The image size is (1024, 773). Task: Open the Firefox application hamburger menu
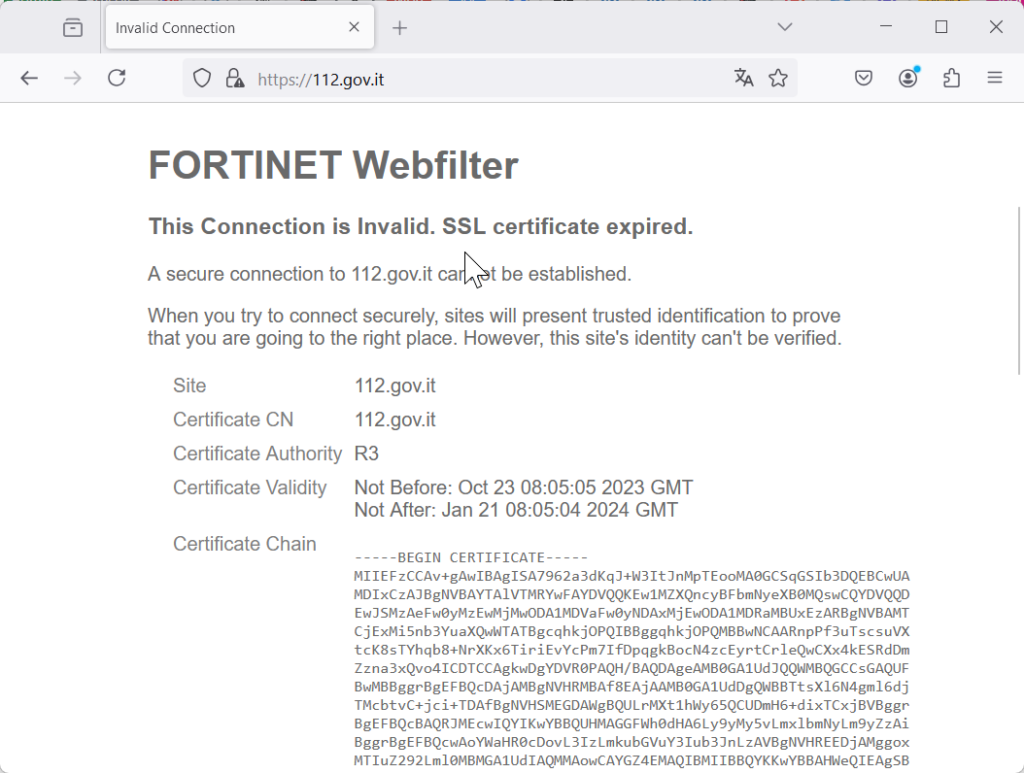coord(994,79)
